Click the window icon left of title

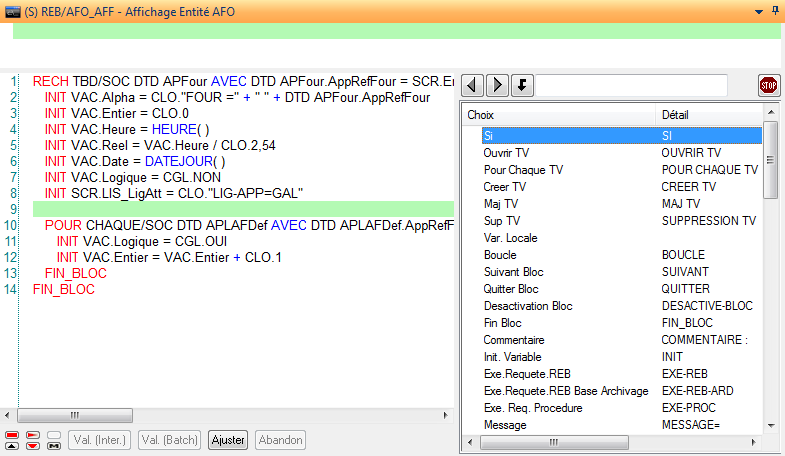tap(12, 10)
